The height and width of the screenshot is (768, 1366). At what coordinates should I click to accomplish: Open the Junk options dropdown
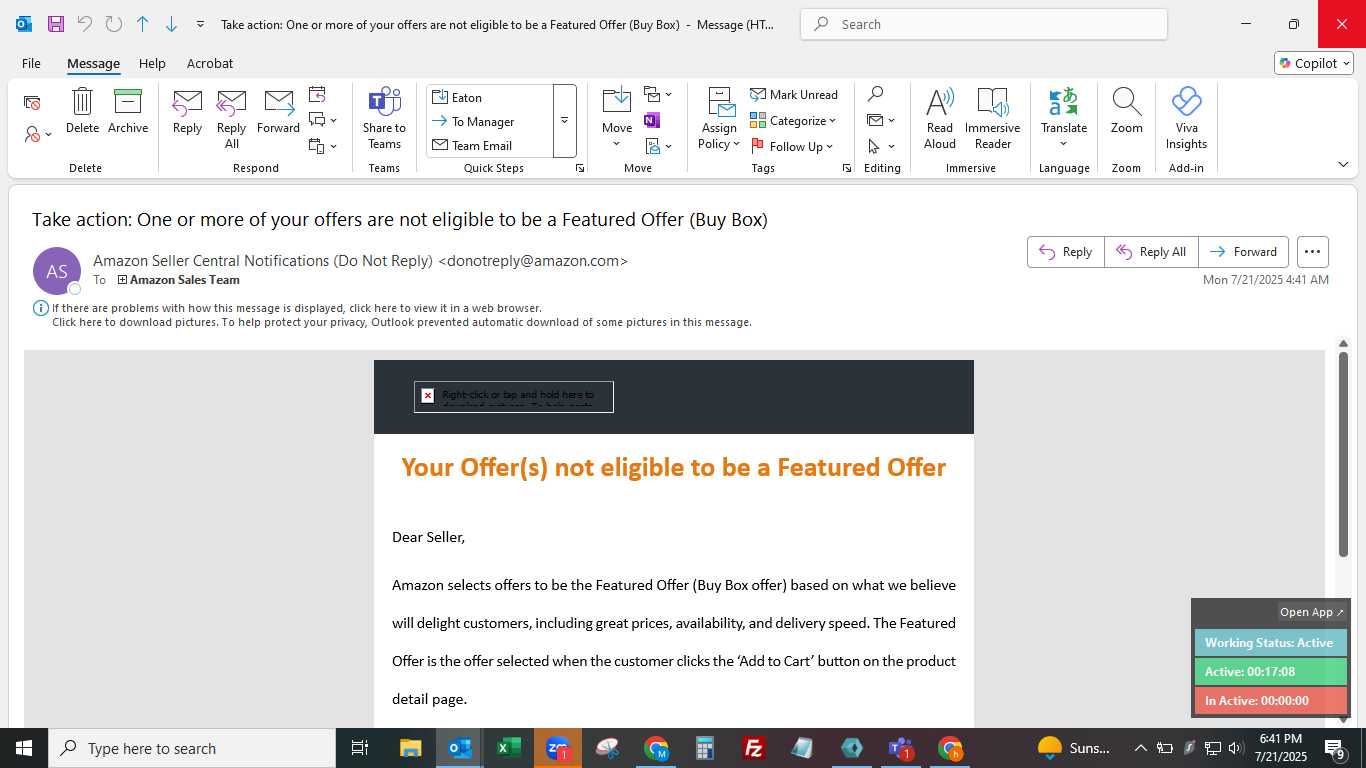pos(38,134)
